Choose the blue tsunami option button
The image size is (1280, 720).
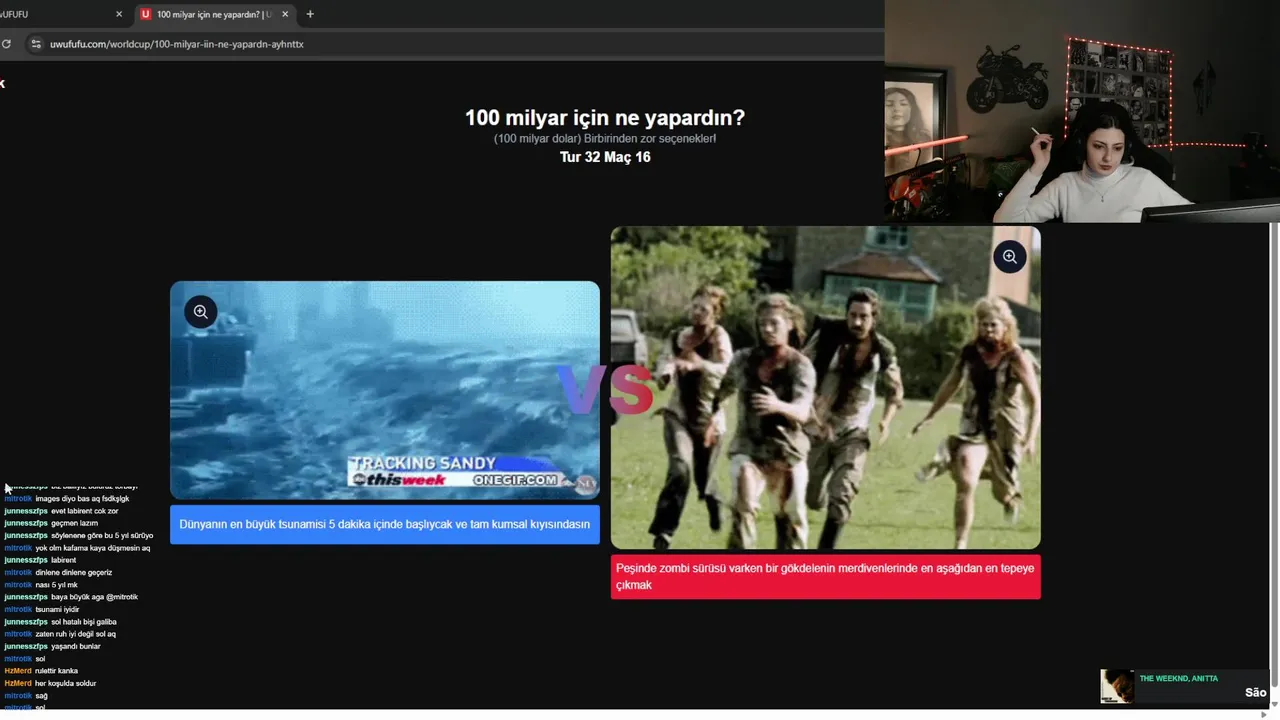point(385,524)
